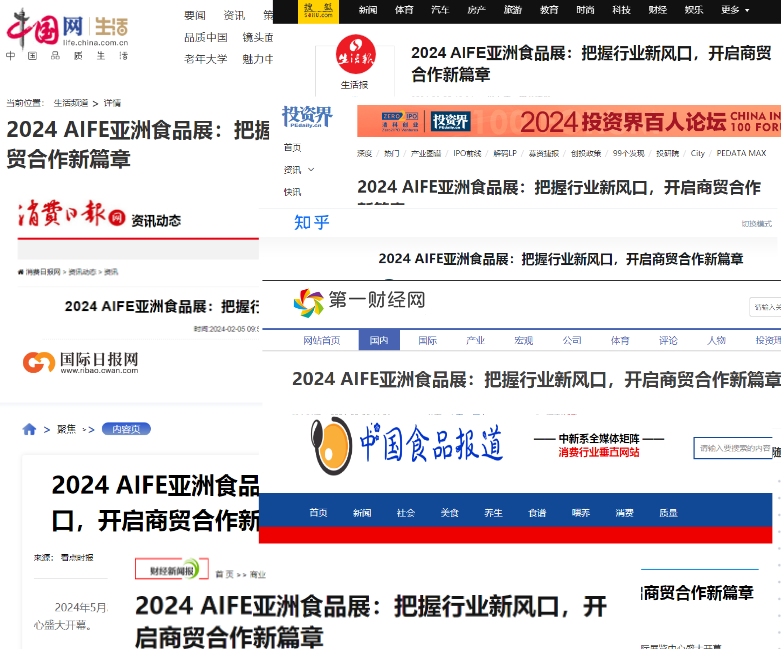Image resolution: width=781 pixels, height=649 pixels.
Task: Expand the 更多 dropdown in Sohu nav
Action: pyautogui.click(x=735, y=10)
